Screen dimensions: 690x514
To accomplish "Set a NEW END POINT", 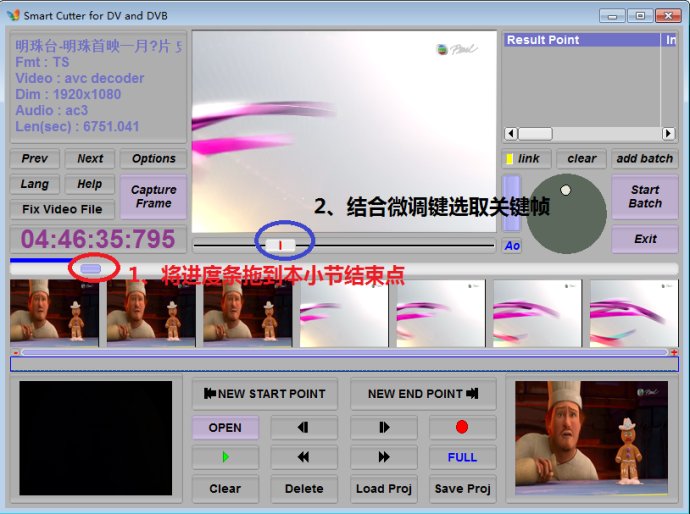I will [423, 394].
